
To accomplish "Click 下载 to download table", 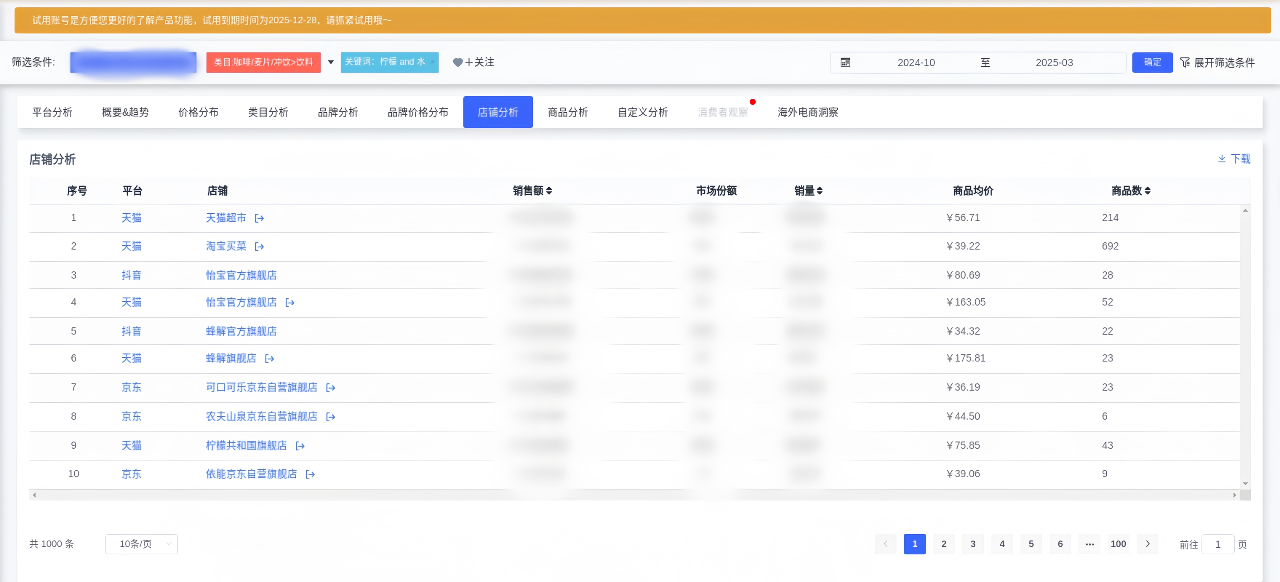I will 1234,159.
